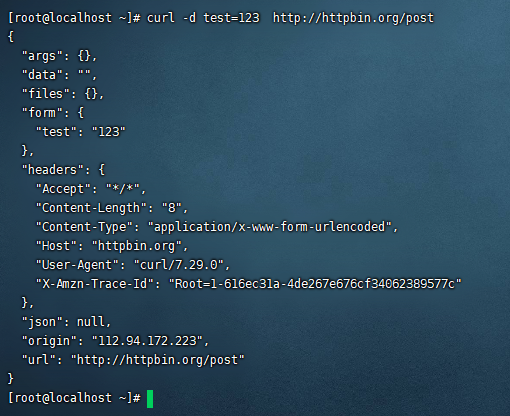Click the application/x-www-form-urlencoded text
The width and height of the screenshot is (510, 416).
(269, 227)
